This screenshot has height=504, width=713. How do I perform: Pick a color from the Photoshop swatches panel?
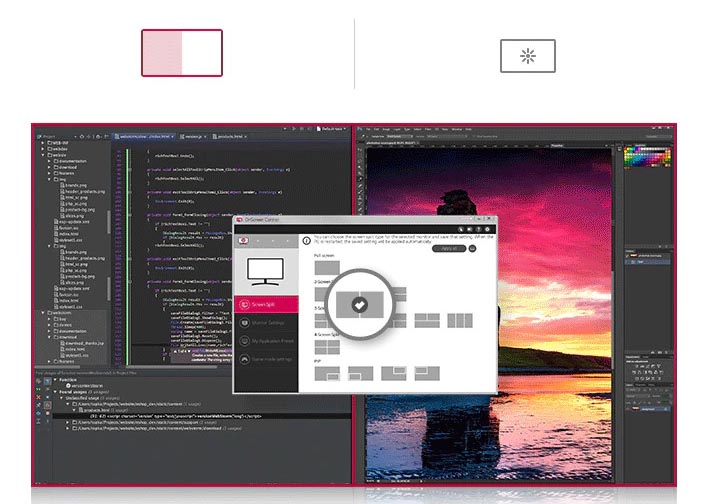click(x=648, y=156)
